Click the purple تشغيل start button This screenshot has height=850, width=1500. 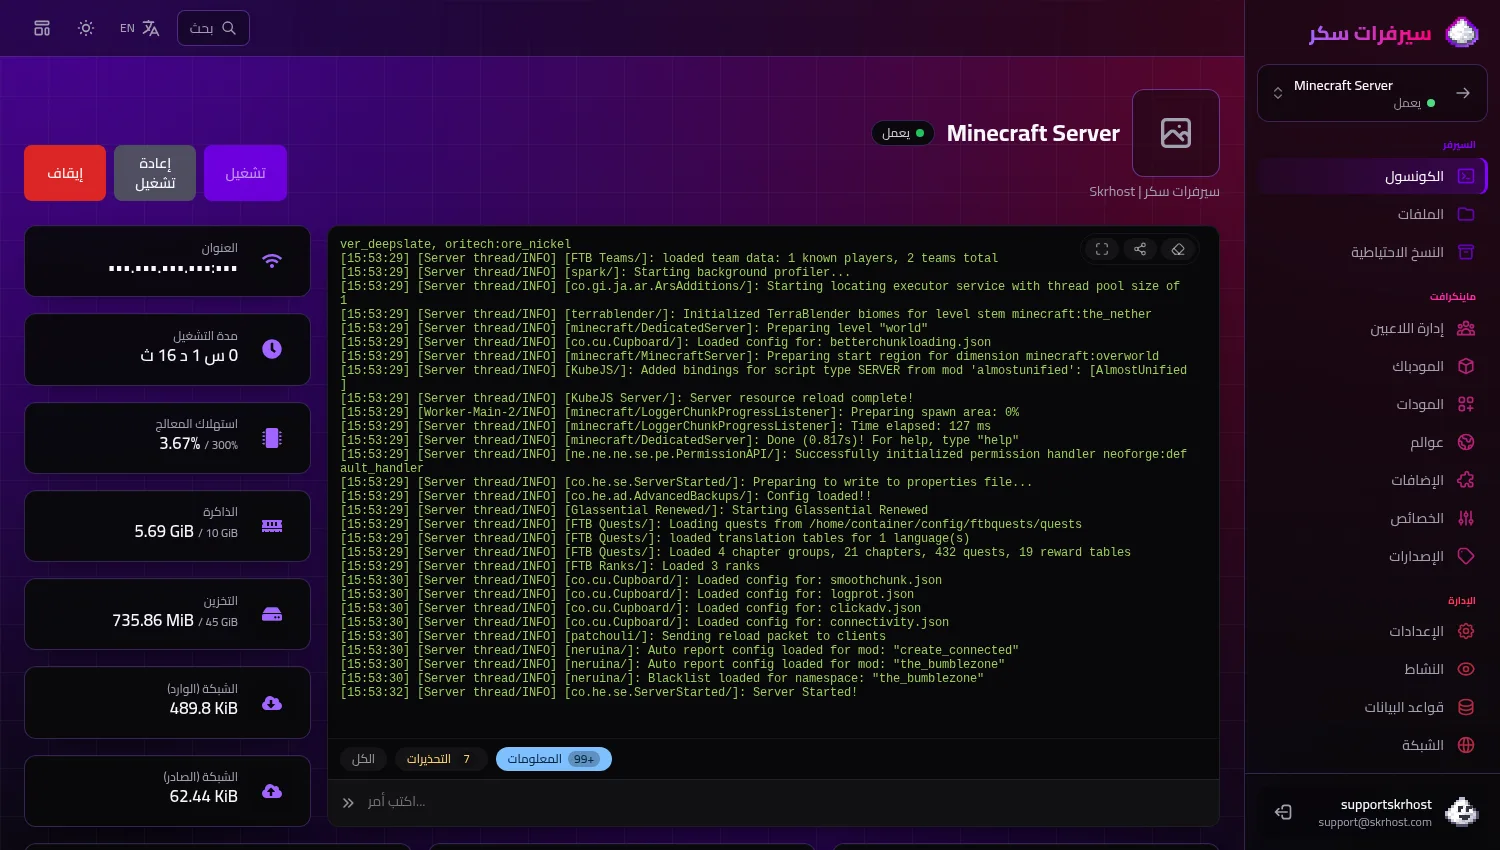coord(245,173)
